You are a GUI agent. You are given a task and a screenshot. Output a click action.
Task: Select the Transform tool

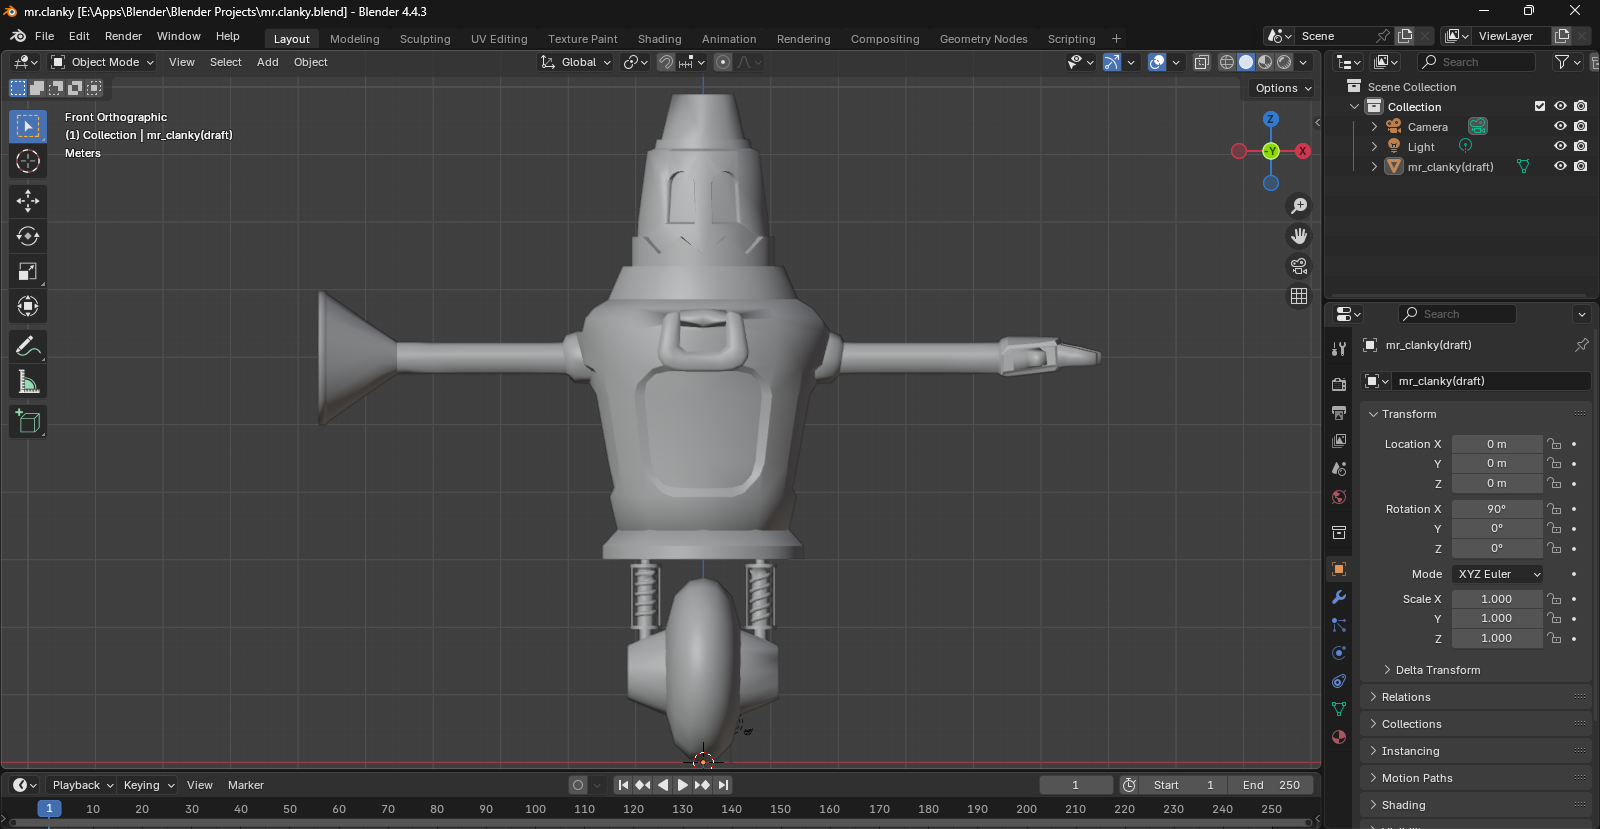28,306
